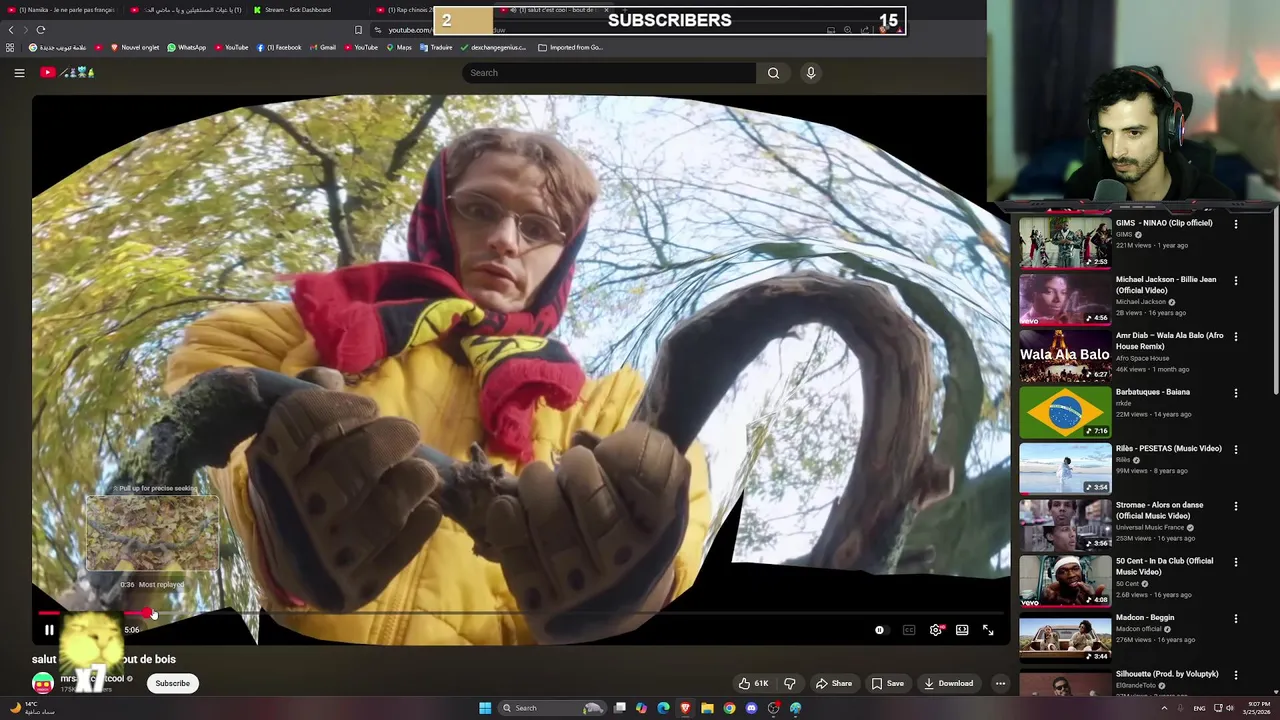
Task: Go back with browser back arrow
Action: 12,30
